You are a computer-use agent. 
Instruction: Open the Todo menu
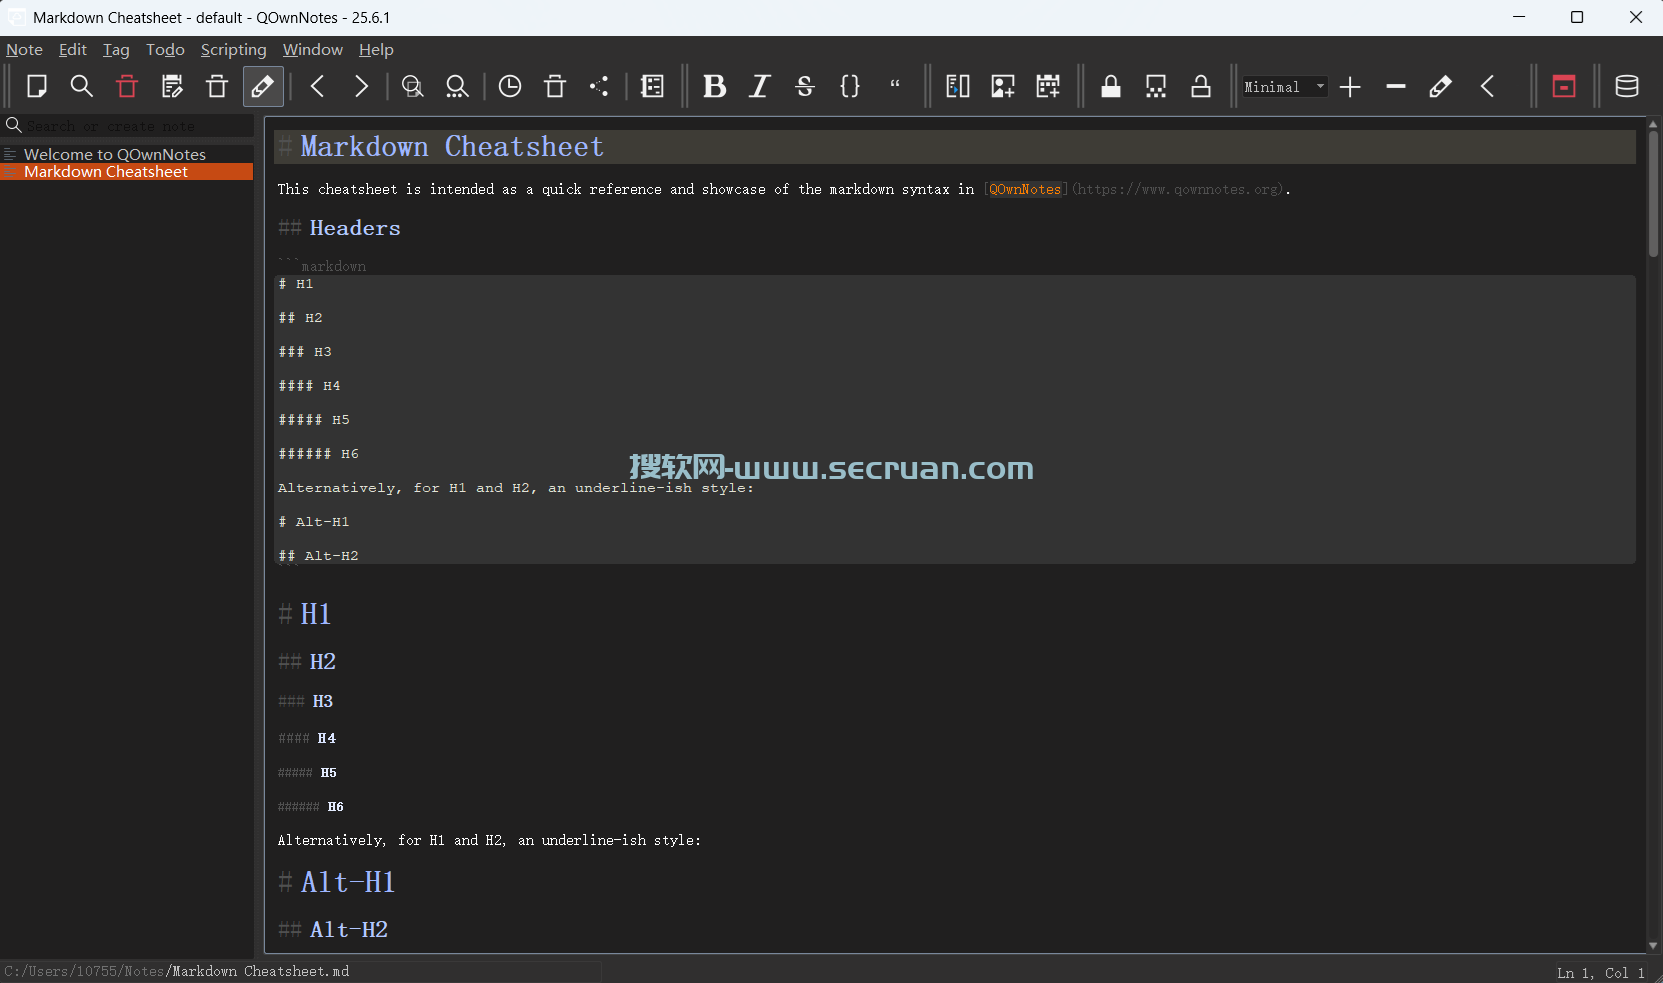[x=165, y=50]
